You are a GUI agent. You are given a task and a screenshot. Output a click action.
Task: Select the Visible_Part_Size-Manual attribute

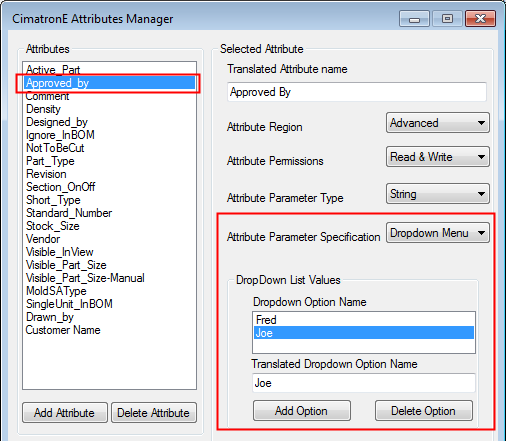click(85, 278)
